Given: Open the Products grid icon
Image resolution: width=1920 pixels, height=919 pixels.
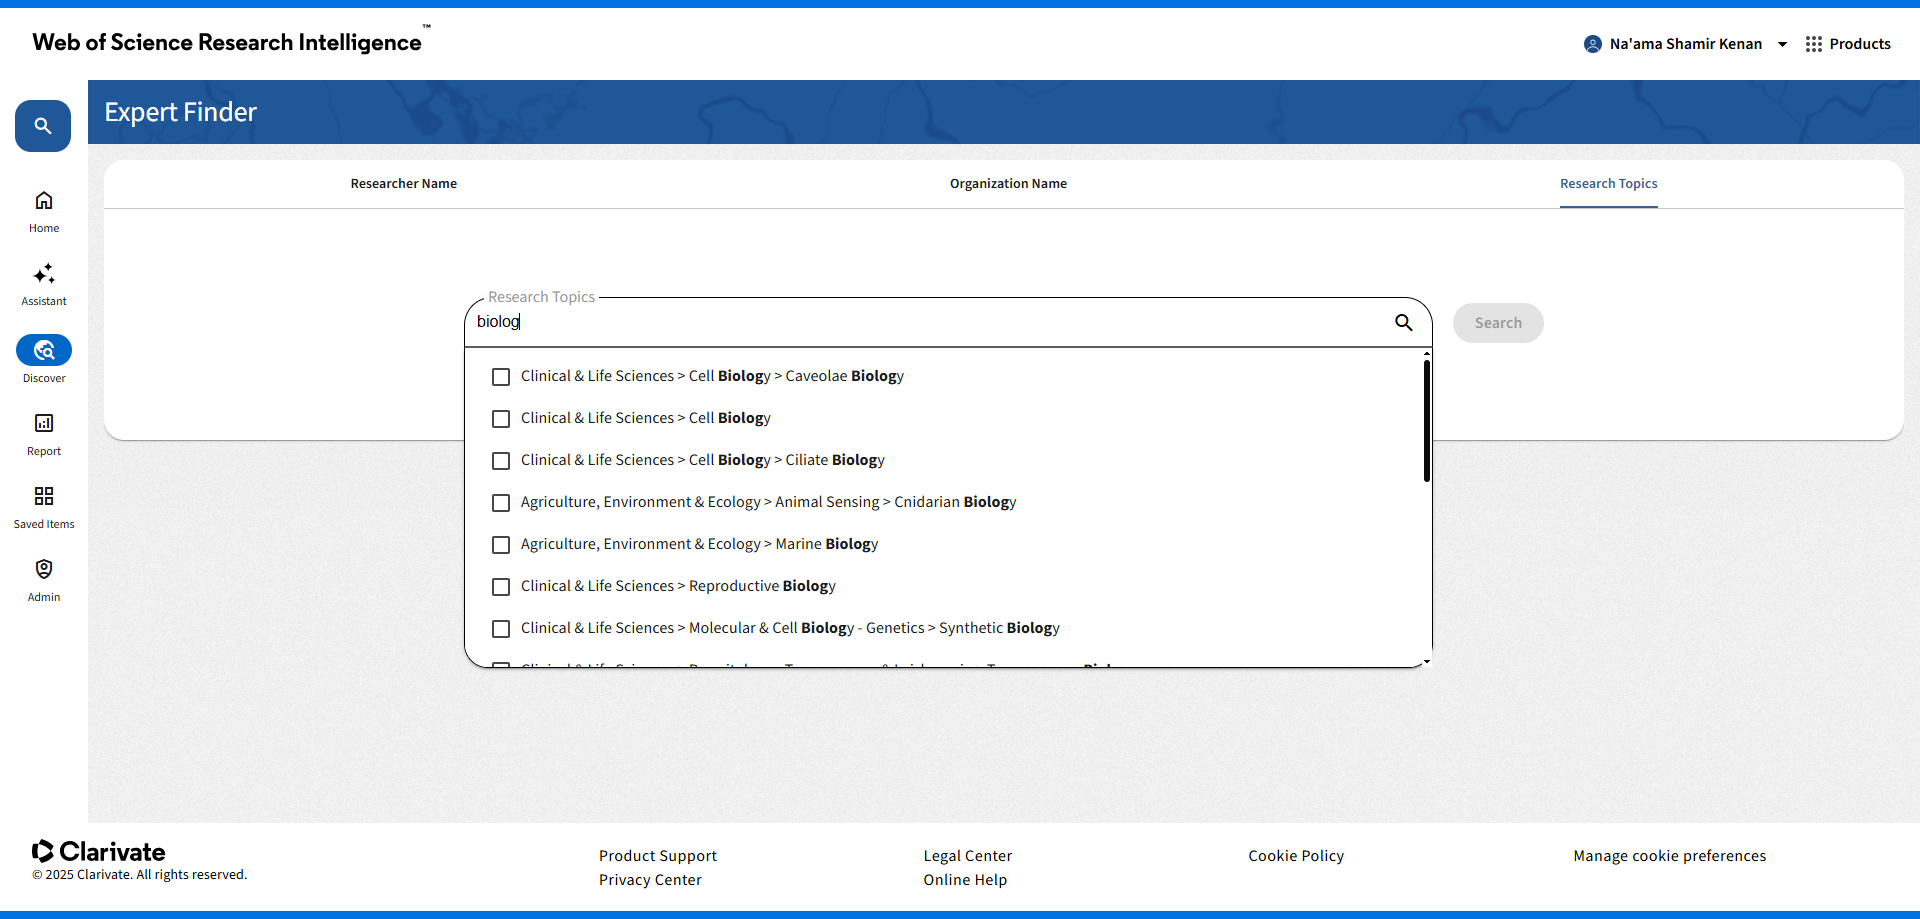Looking at the screenshot, I should click(x=1814, y=44).
